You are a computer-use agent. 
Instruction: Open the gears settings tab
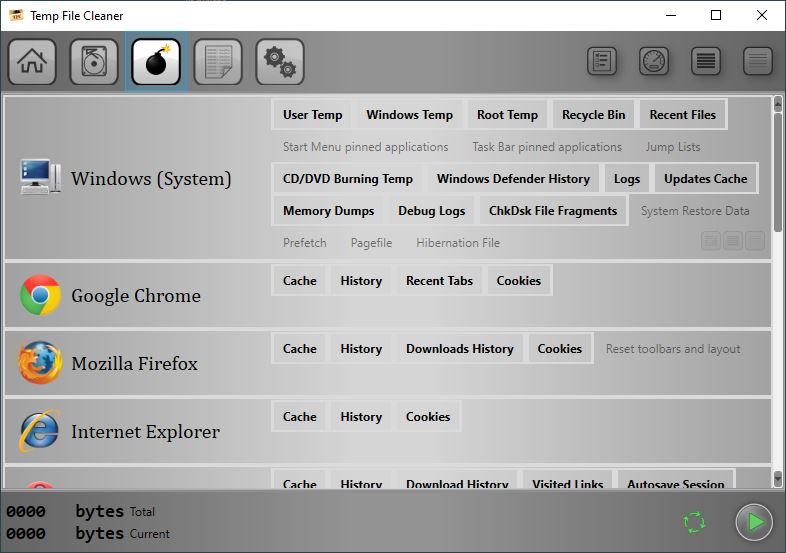280,62
